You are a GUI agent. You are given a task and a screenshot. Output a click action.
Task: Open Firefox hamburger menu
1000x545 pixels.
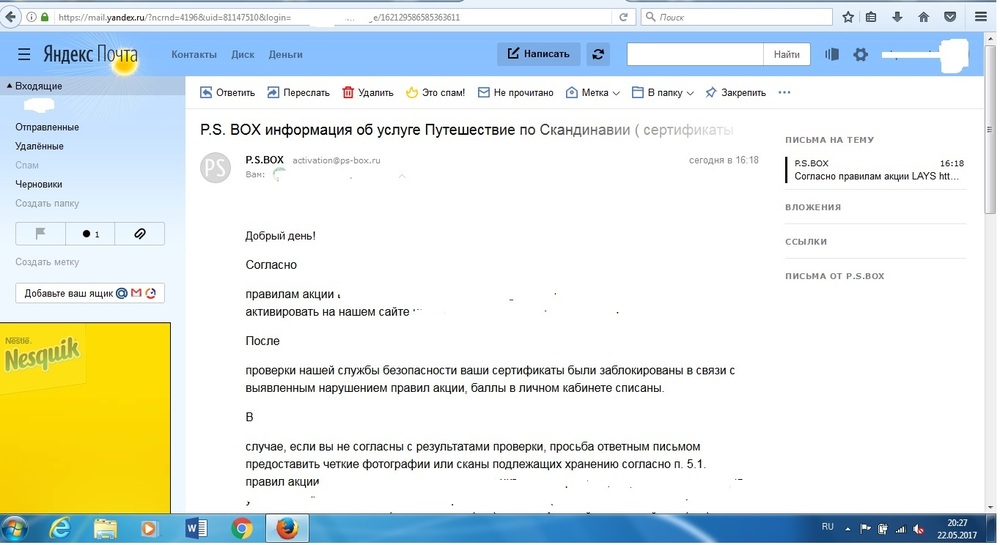pos(981,17)
